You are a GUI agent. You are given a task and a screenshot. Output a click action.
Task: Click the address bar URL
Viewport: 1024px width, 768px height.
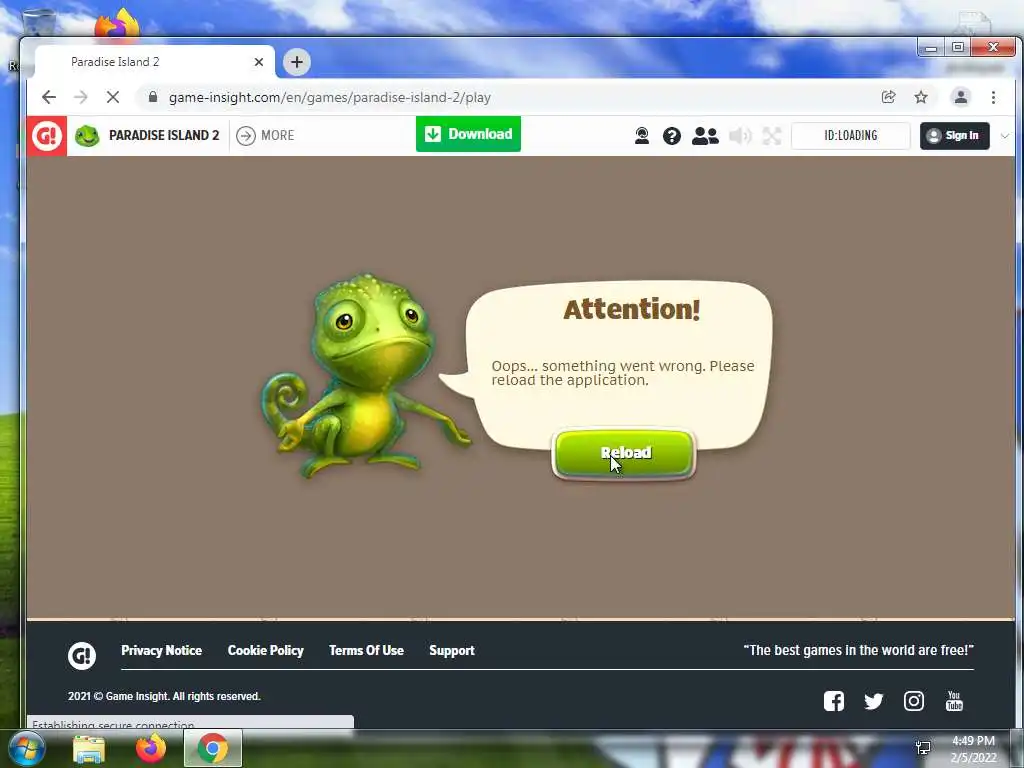pyautogui.click(x=330, y=97)
